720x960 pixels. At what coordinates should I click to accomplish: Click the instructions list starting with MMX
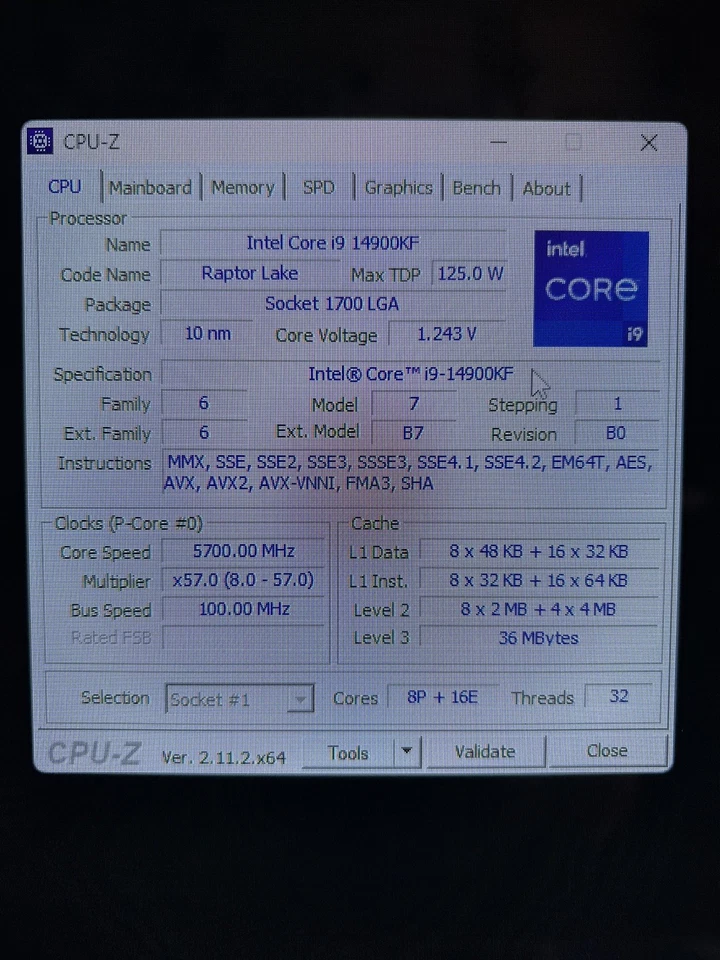point(410,472)
